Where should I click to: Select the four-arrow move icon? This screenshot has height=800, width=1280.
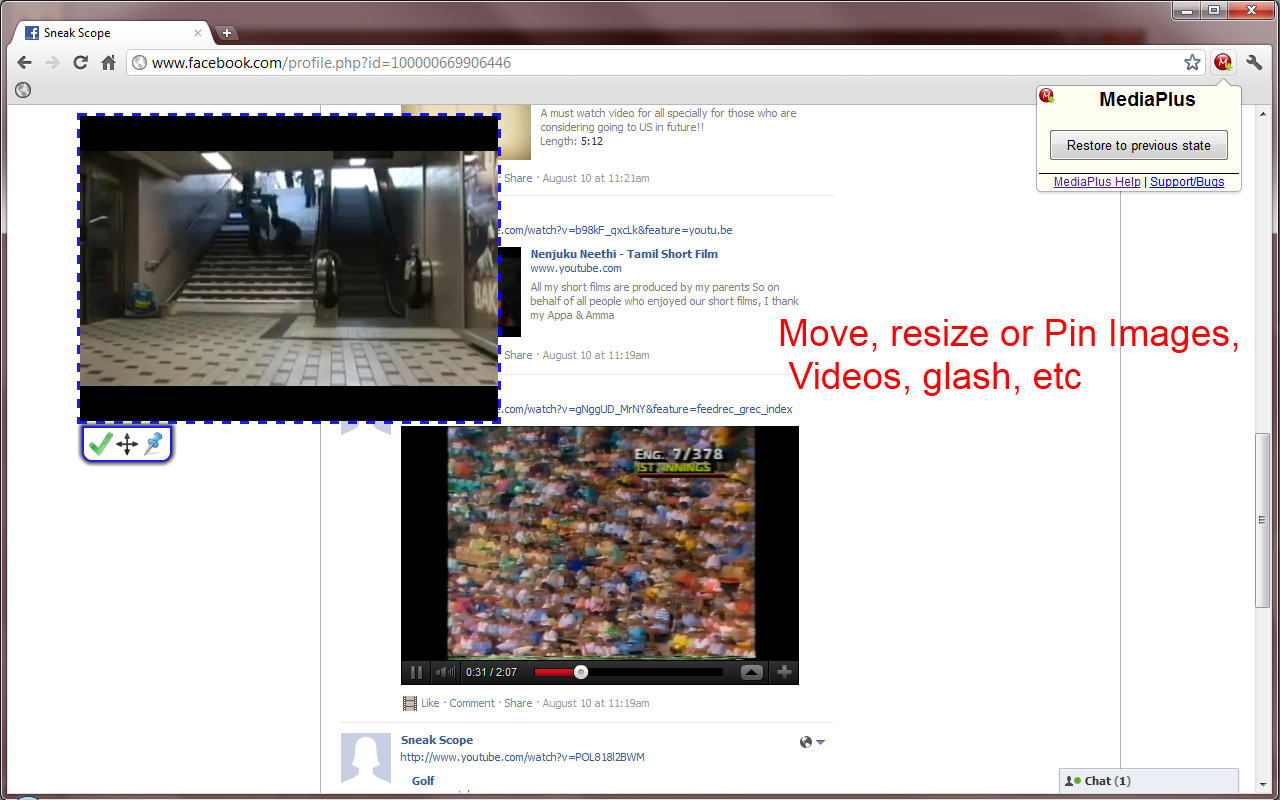pyautogui.click(x=127, y=445)
